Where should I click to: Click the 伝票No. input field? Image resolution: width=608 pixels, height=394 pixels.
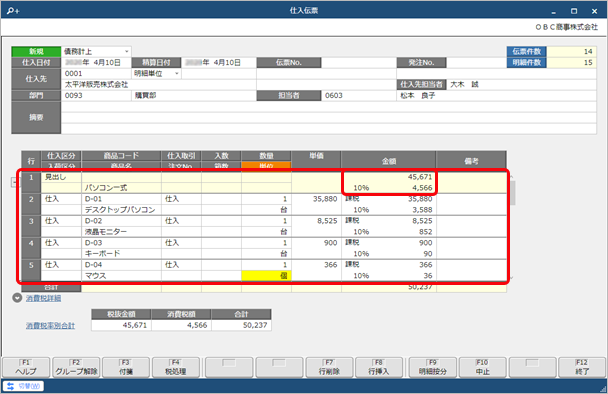pos(358,62)
